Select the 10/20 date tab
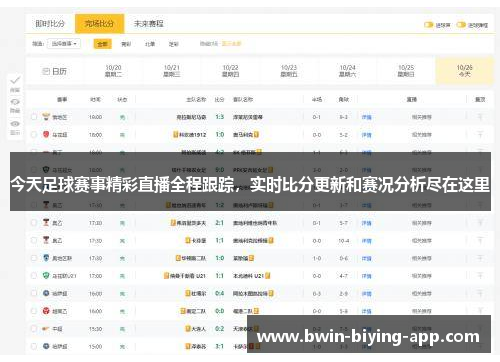 coord(113,71)
